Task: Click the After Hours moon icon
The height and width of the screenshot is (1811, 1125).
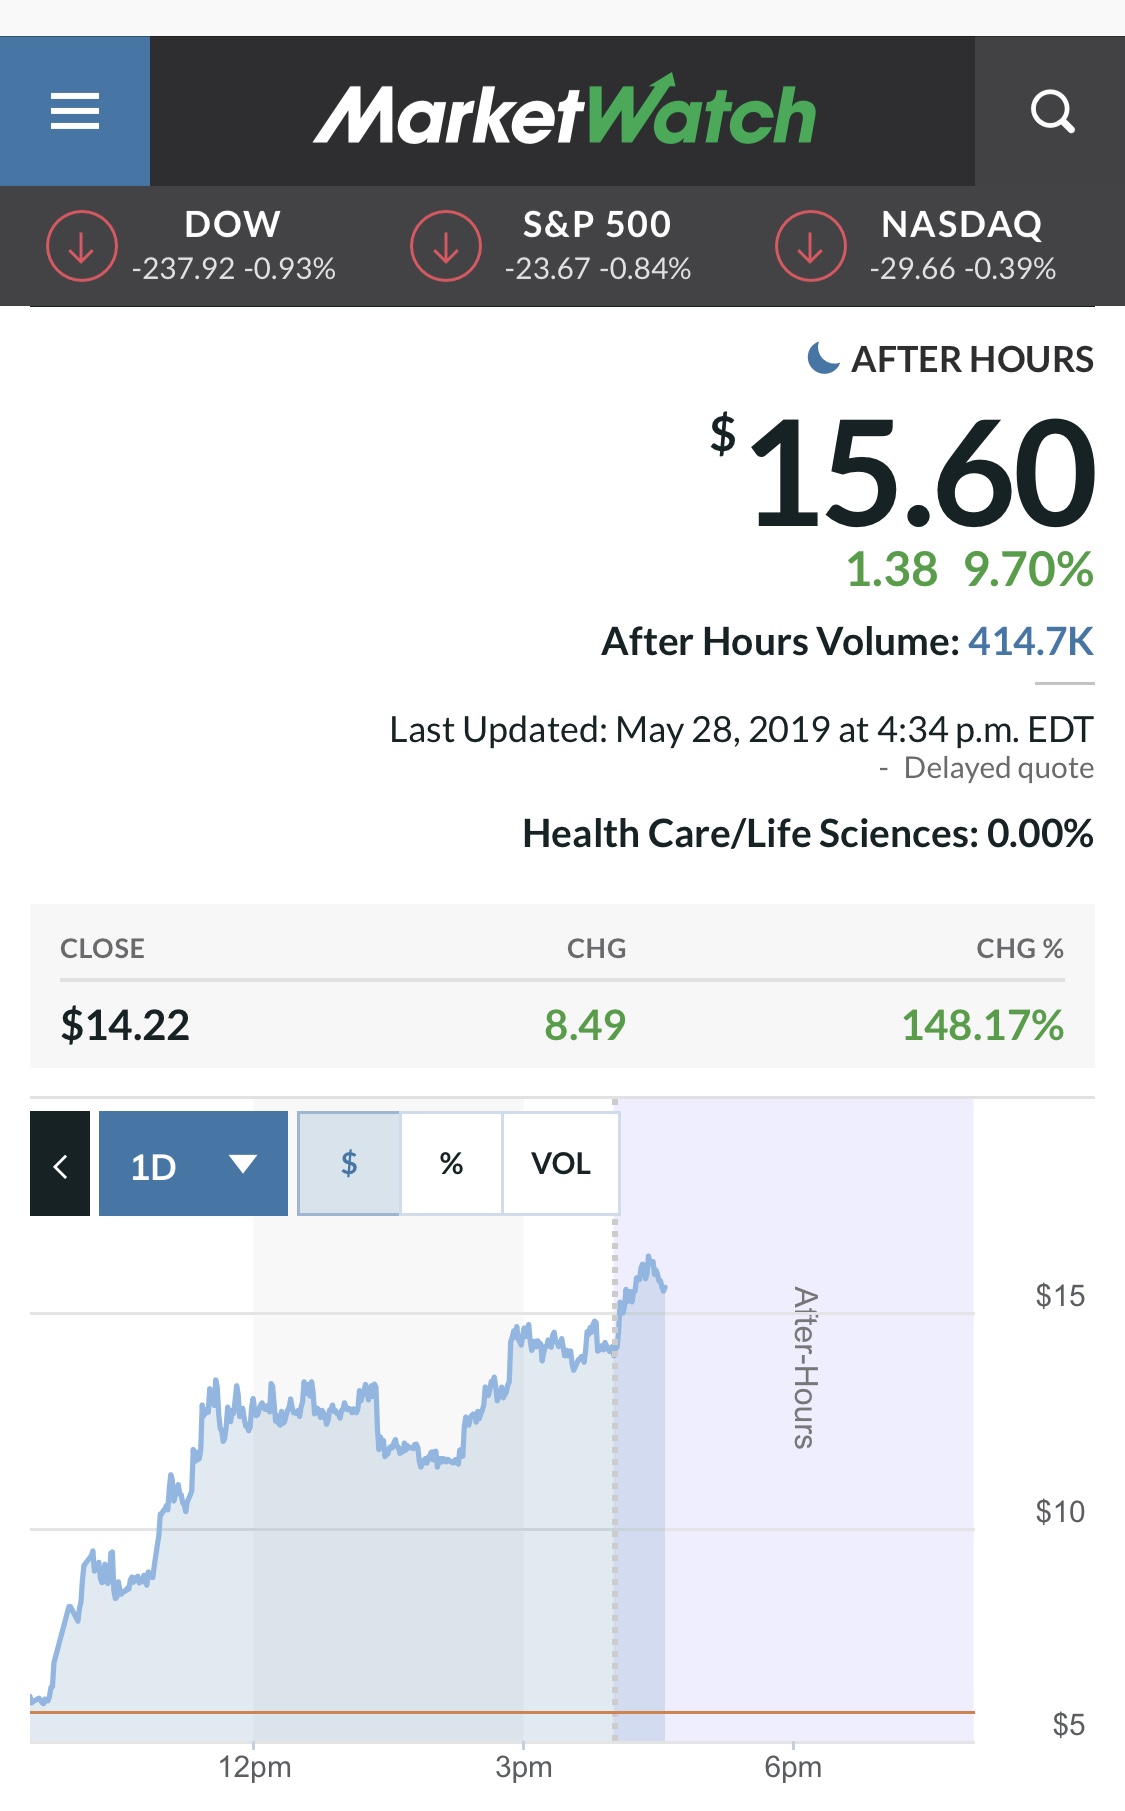Action: (822, 358)
